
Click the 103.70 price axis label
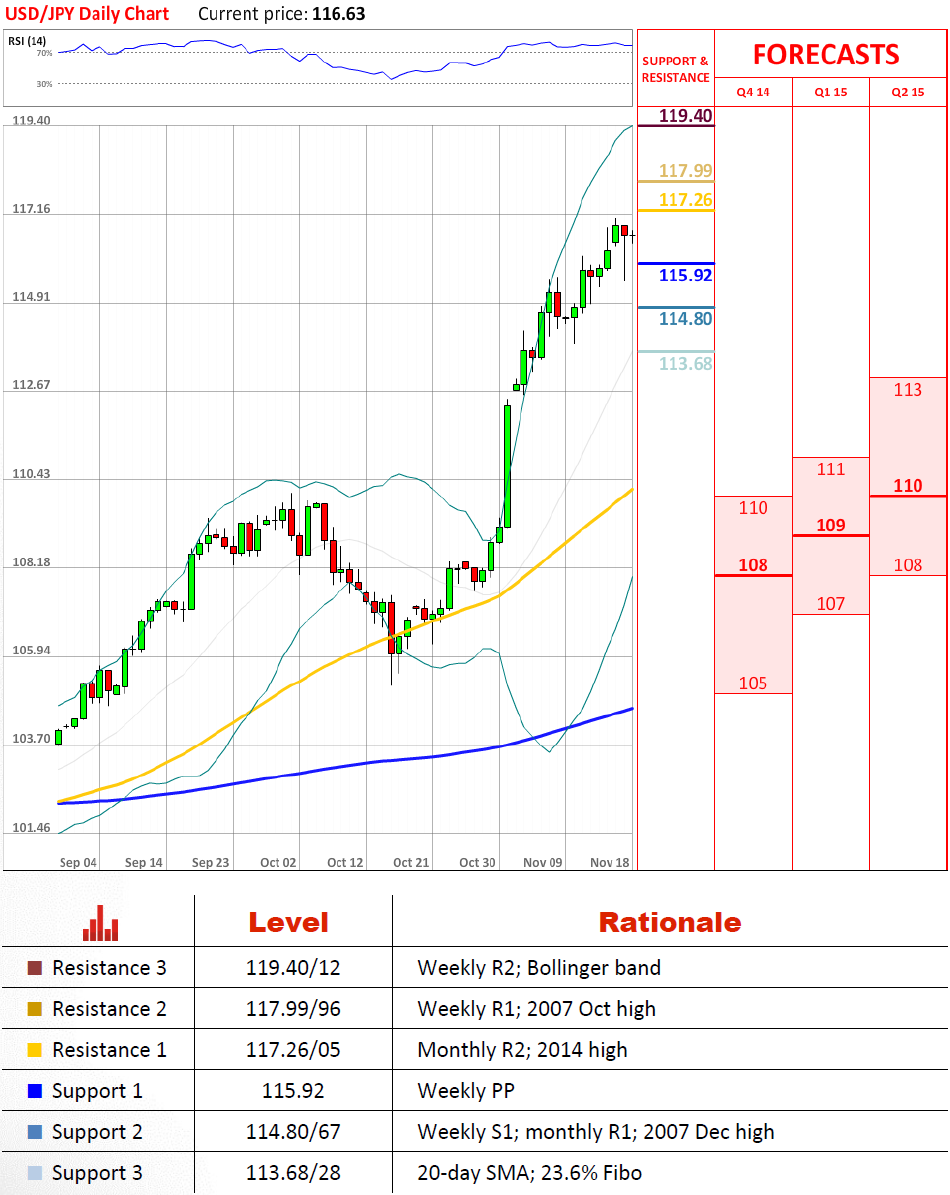pos(31,738)
